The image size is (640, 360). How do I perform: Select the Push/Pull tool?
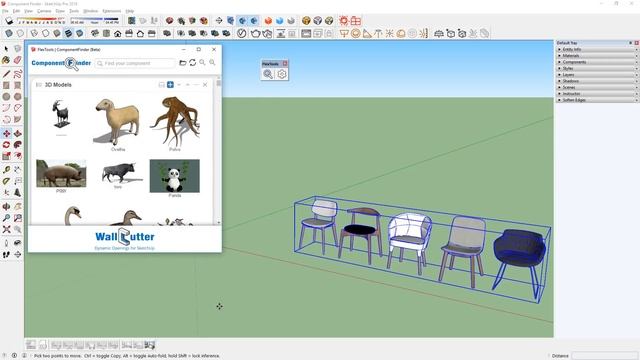(x=18, y=133)
